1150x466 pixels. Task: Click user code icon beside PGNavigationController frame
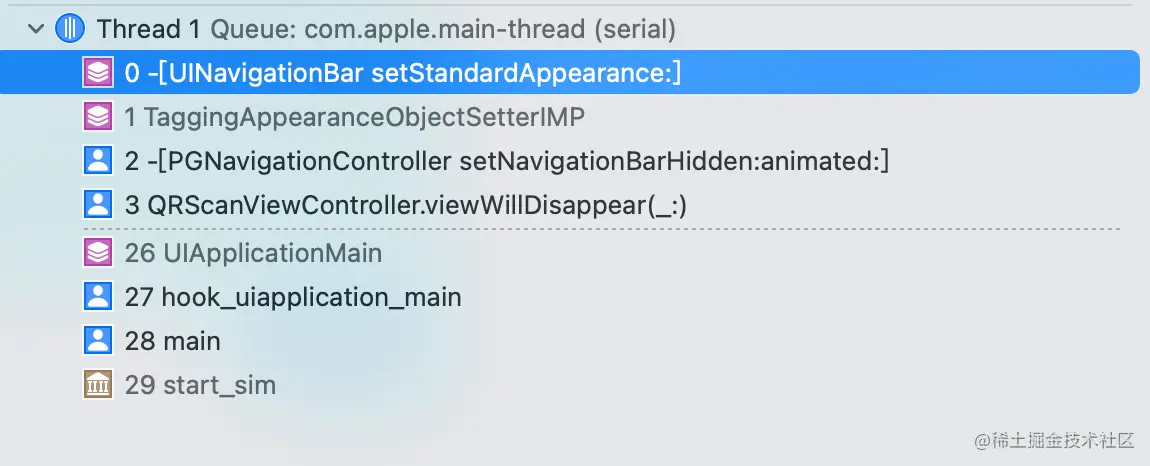[x=97, y=161]
